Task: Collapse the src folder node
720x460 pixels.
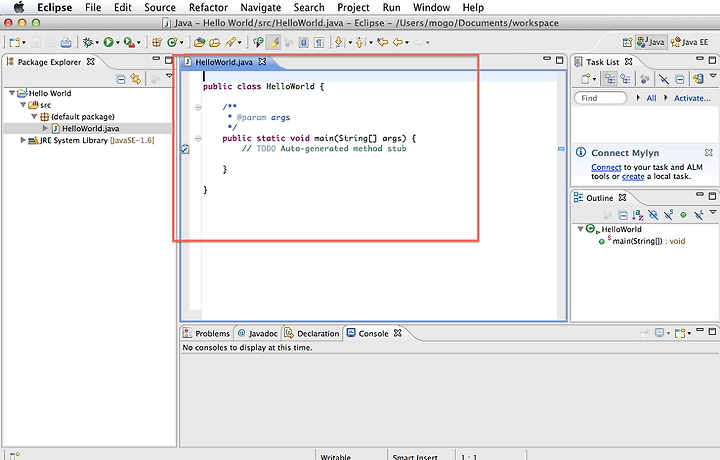Action: [x=22, y=105]
